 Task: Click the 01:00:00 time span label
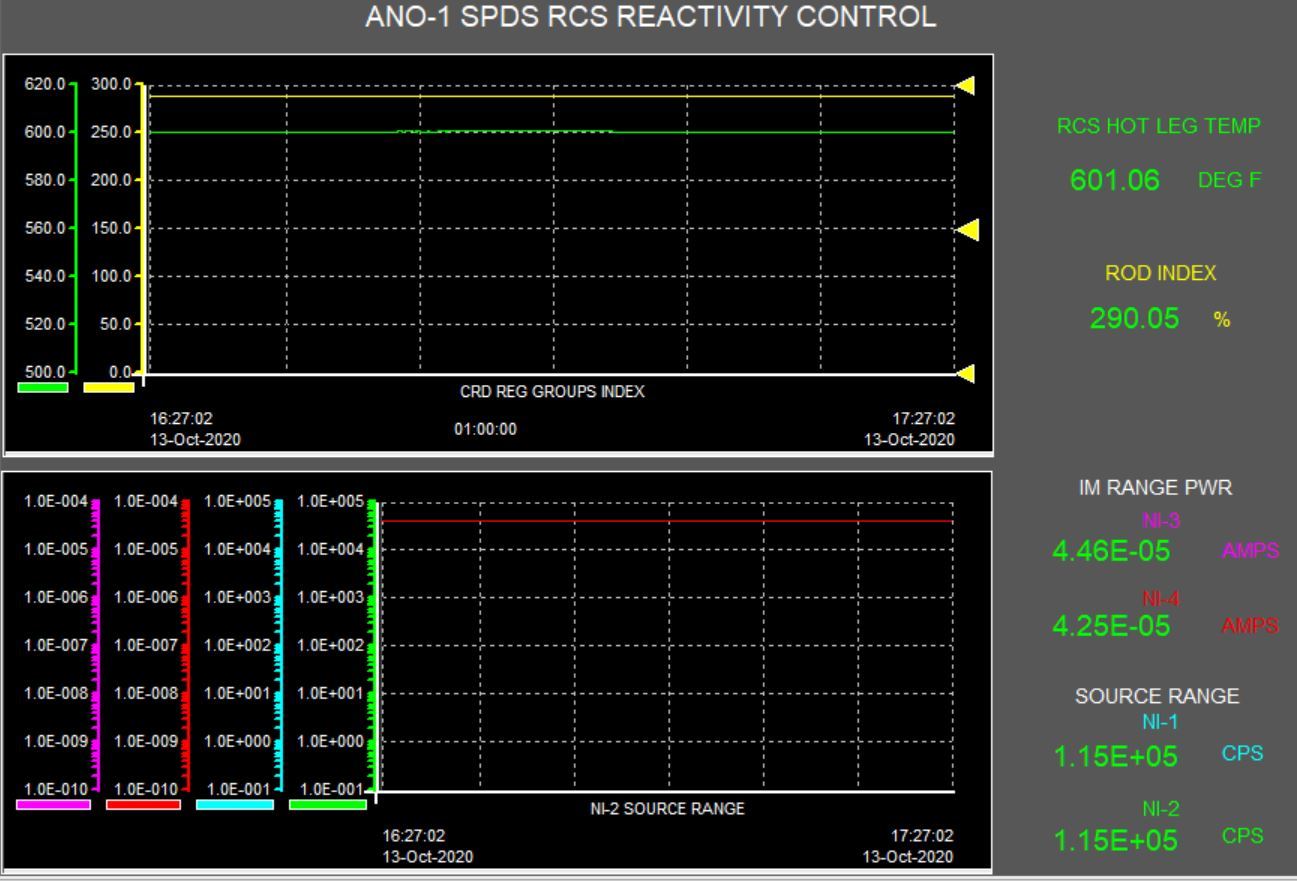click(485, 429)
